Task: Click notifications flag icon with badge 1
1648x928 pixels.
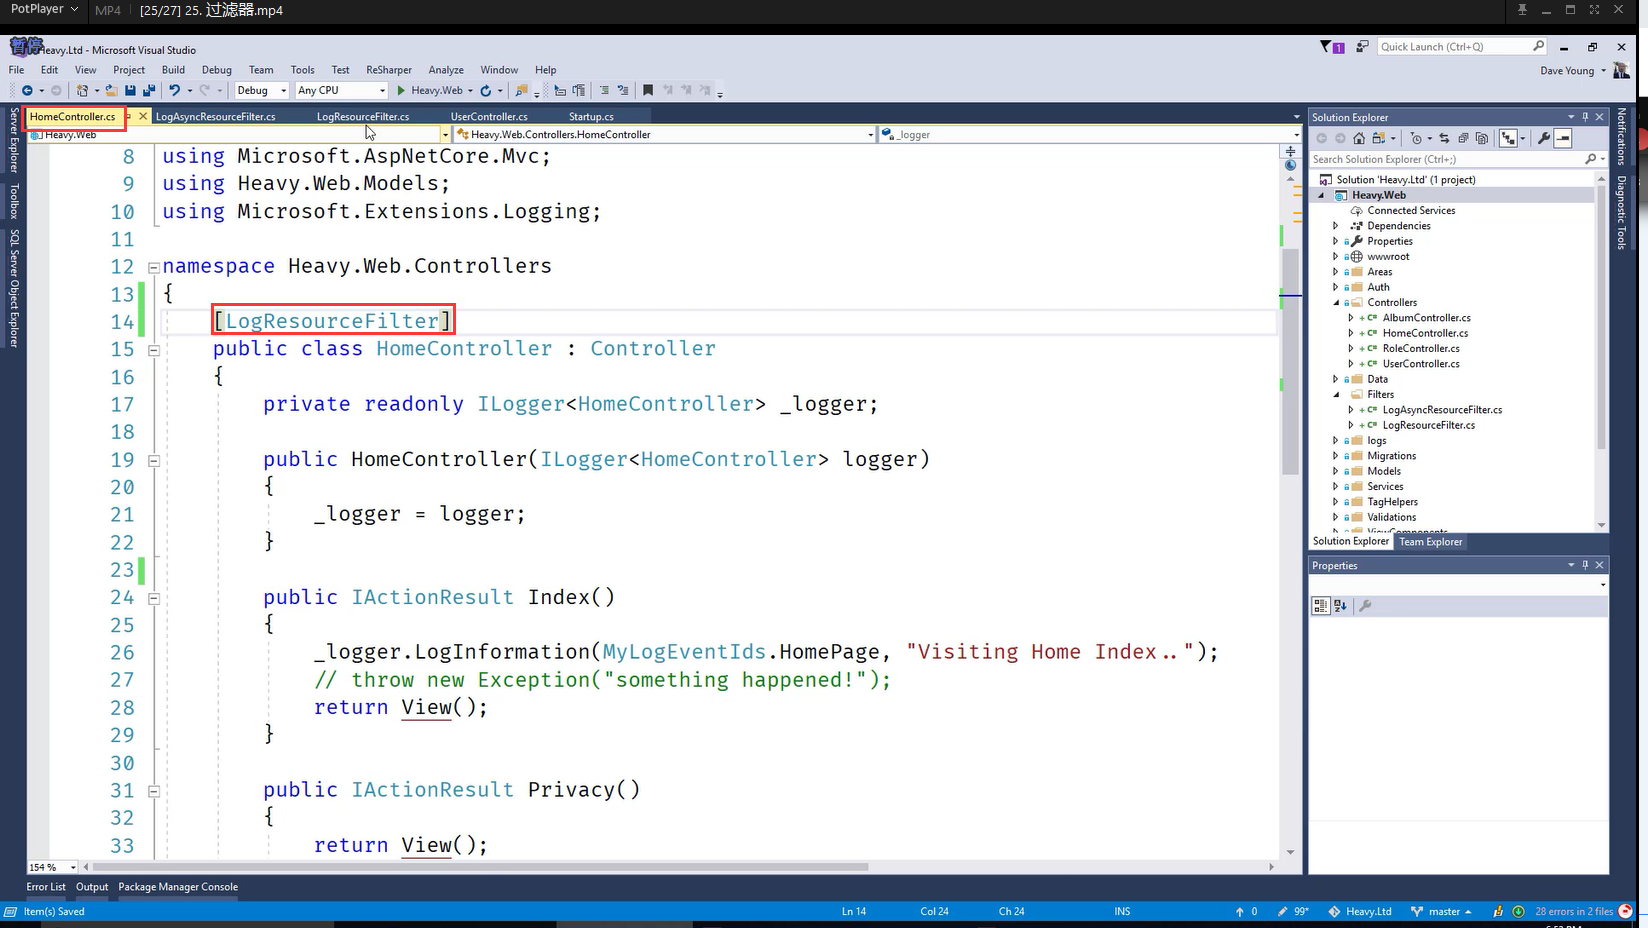Action: 1331,47
